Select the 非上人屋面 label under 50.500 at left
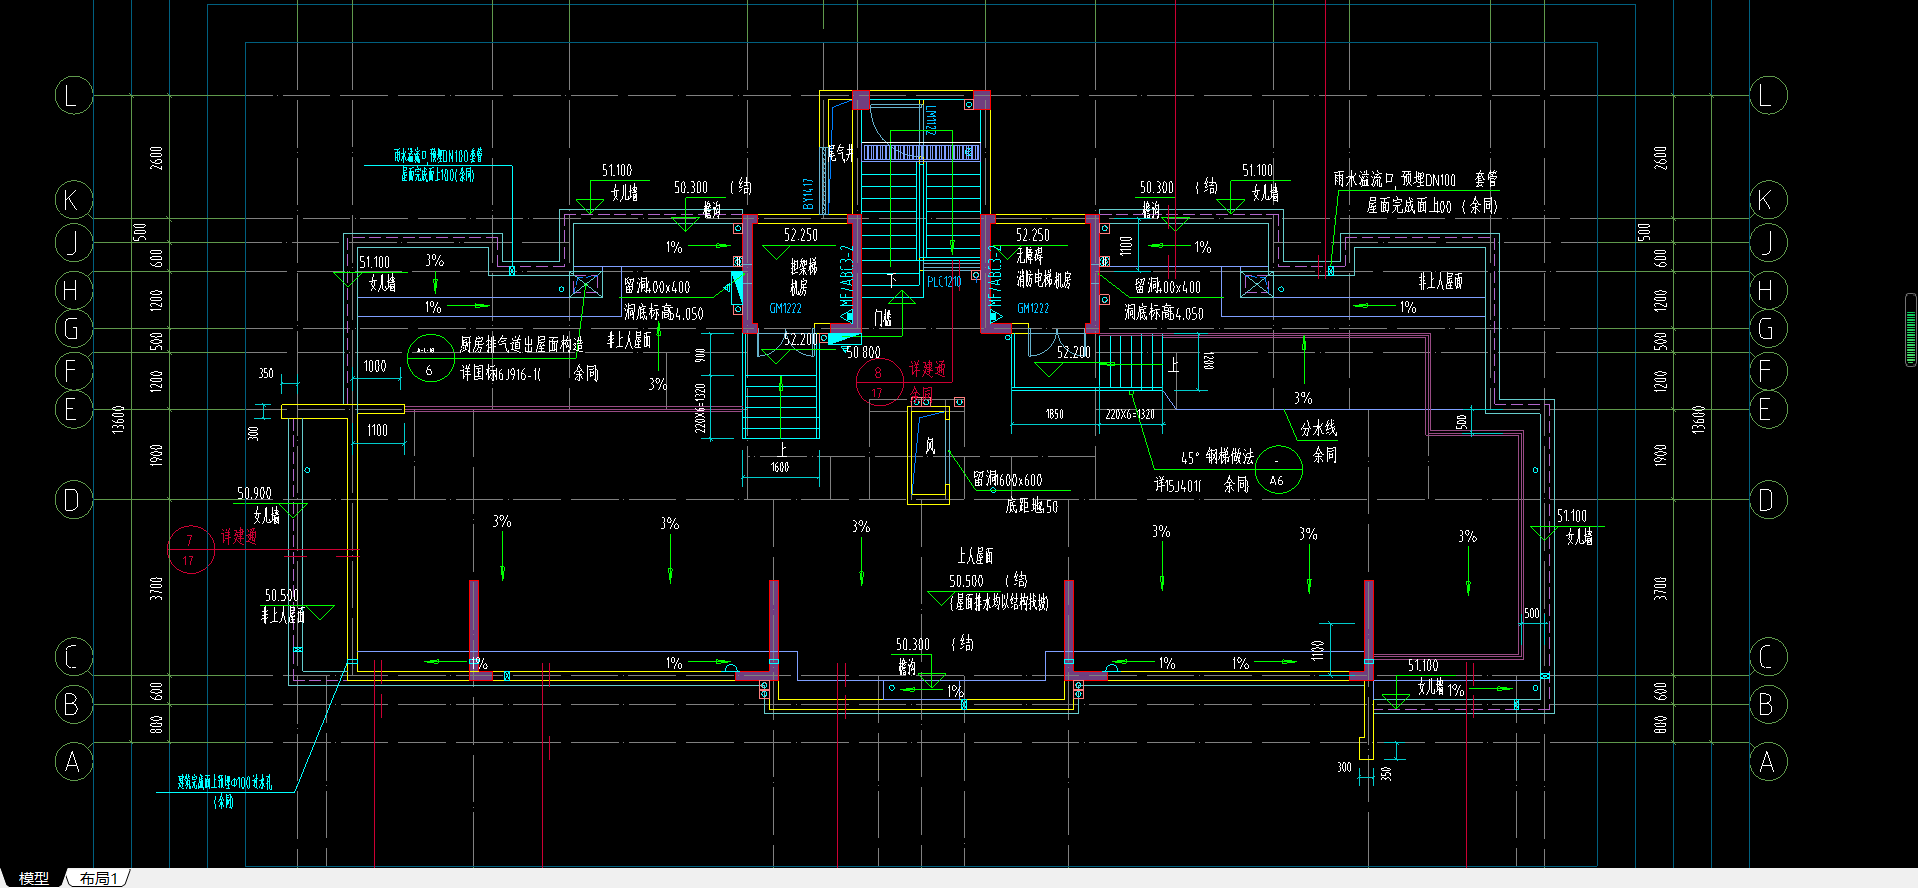 pyautogui.click(x=283, y=615)
